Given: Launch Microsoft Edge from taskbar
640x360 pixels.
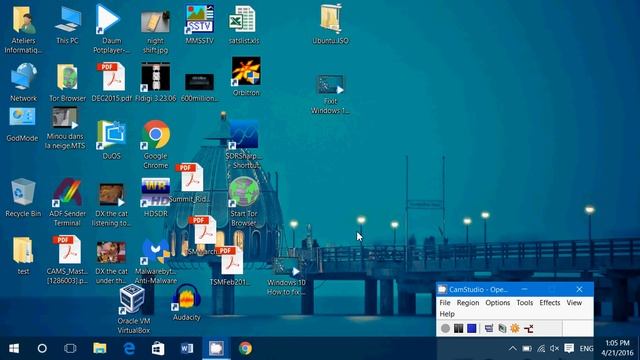Looking at the screenshot, I should pos(129,349).
